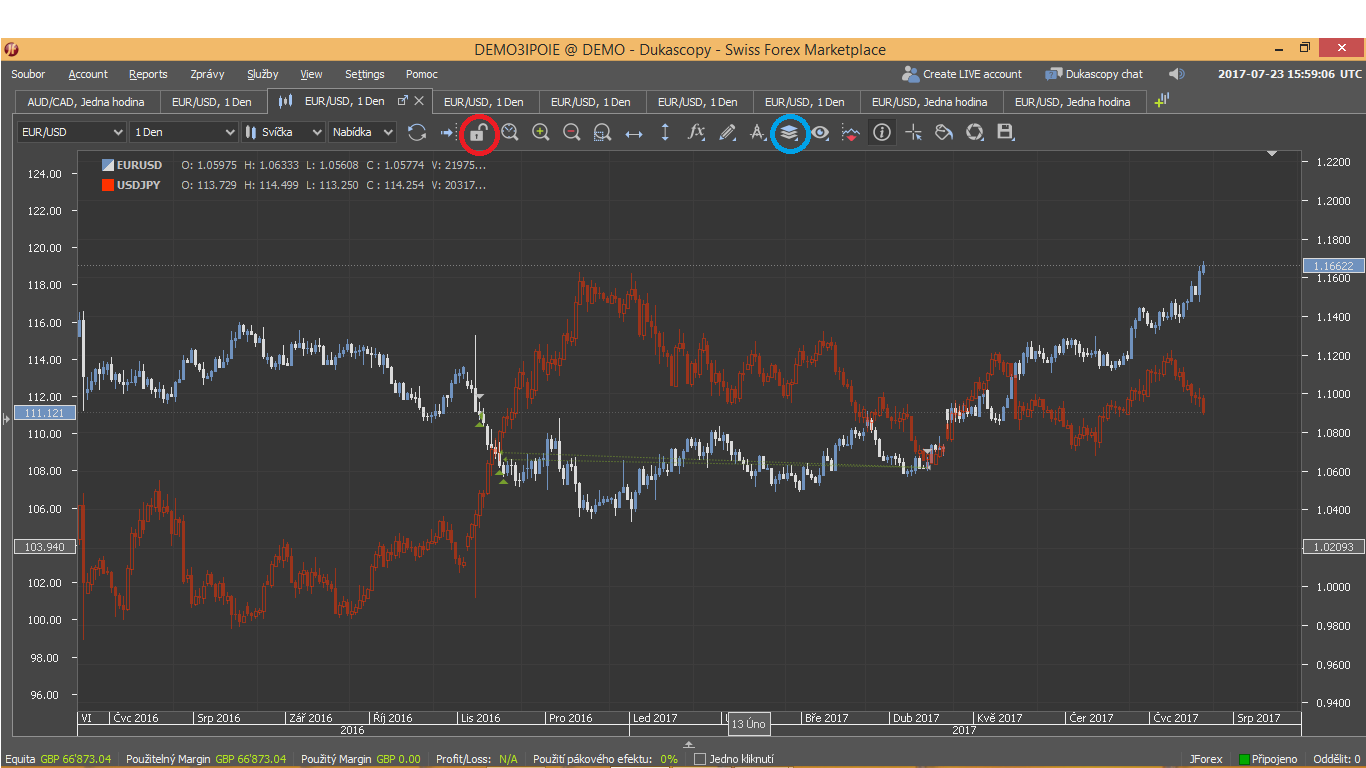Screen dimensions: 1366x768
Task: Check the Jedno kliknutí checkbox
Action: coord(700,759)
